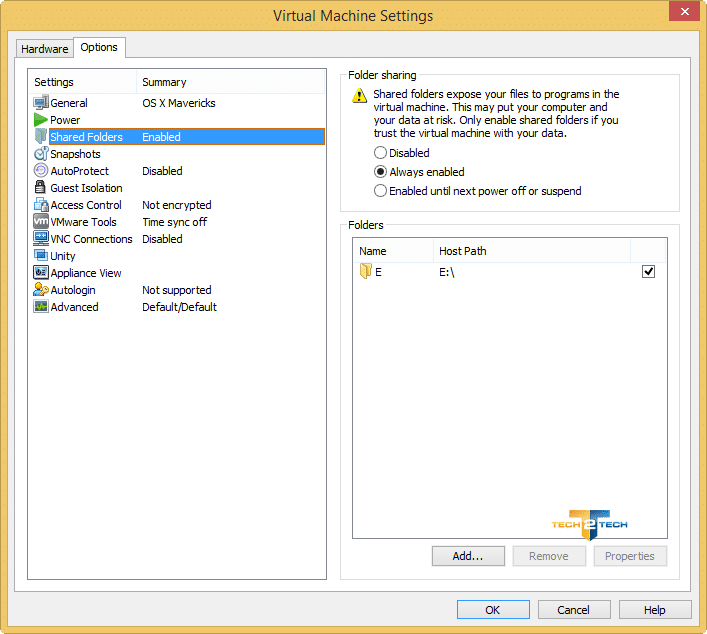The width and height of the screenshot is (707, 634).
Task: Open the Options tab
Action: pyautogui.click(x=99, y=47)
